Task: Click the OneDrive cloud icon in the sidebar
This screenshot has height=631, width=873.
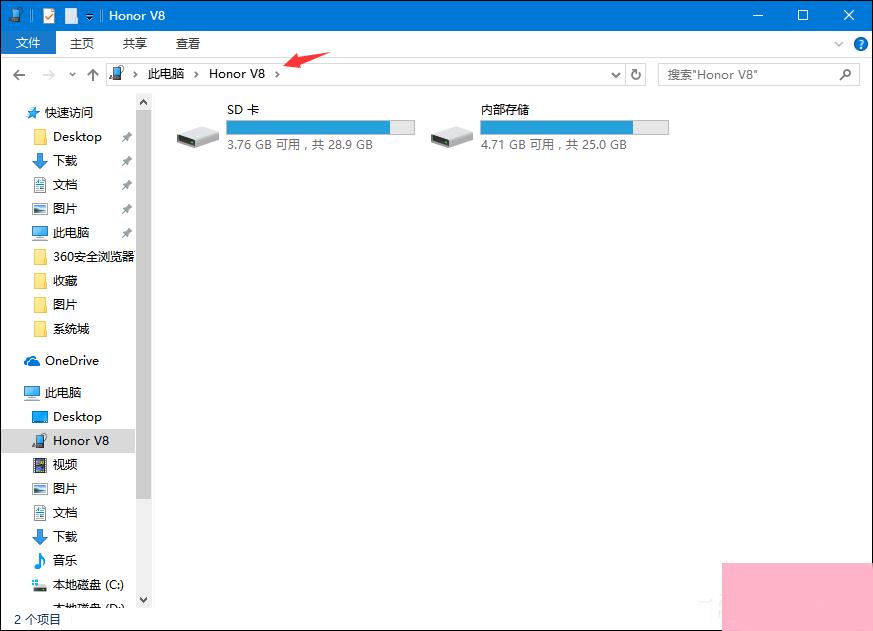Action: point(32,361)
